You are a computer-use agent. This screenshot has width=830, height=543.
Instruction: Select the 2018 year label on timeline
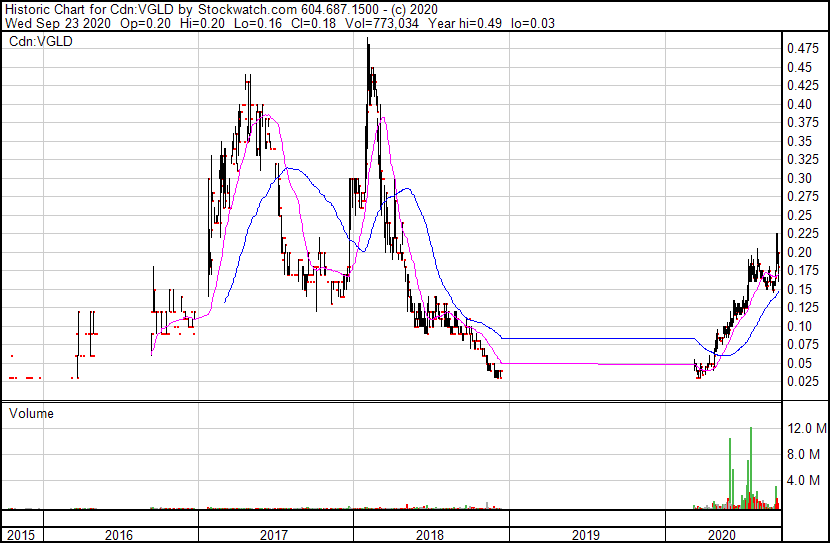coord(431,535)
